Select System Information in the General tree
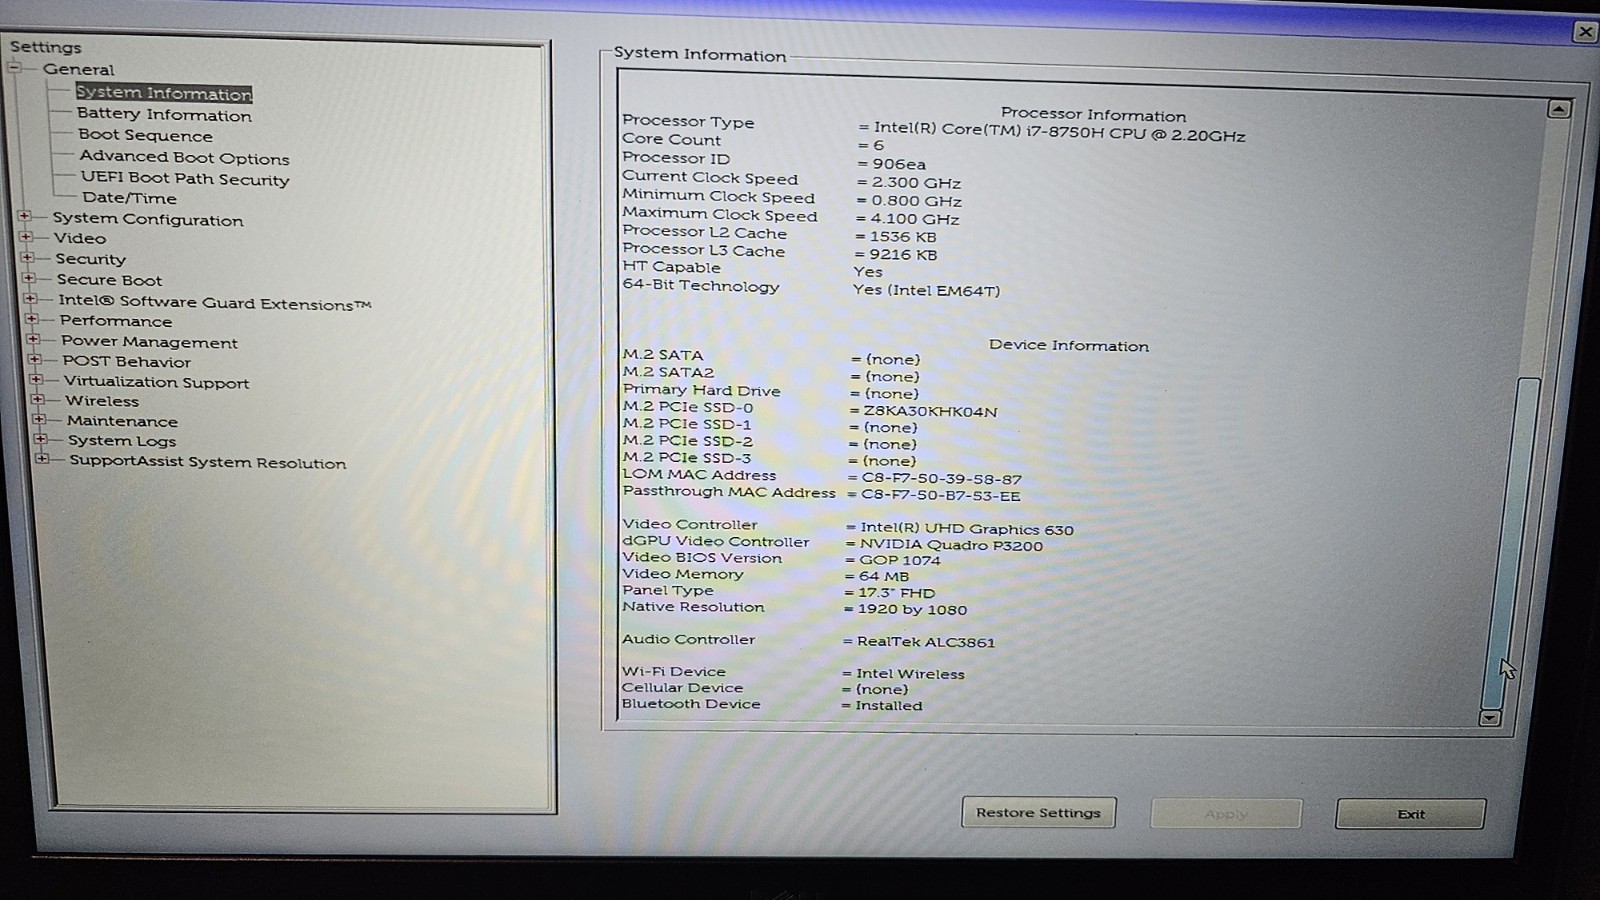 click(164, 93)
